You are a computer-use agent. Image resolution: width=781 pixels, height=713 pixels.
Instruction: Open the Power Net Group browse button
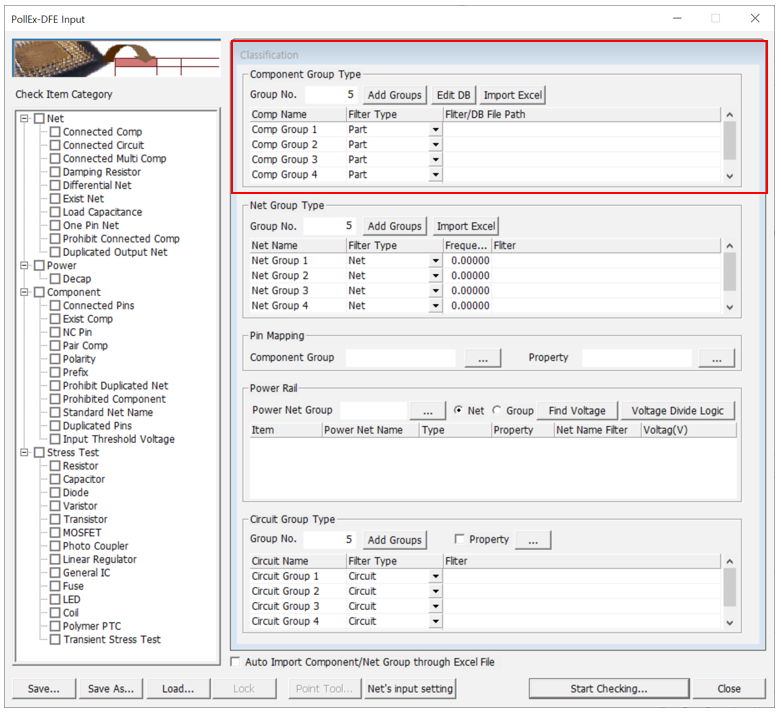point(427,411)
